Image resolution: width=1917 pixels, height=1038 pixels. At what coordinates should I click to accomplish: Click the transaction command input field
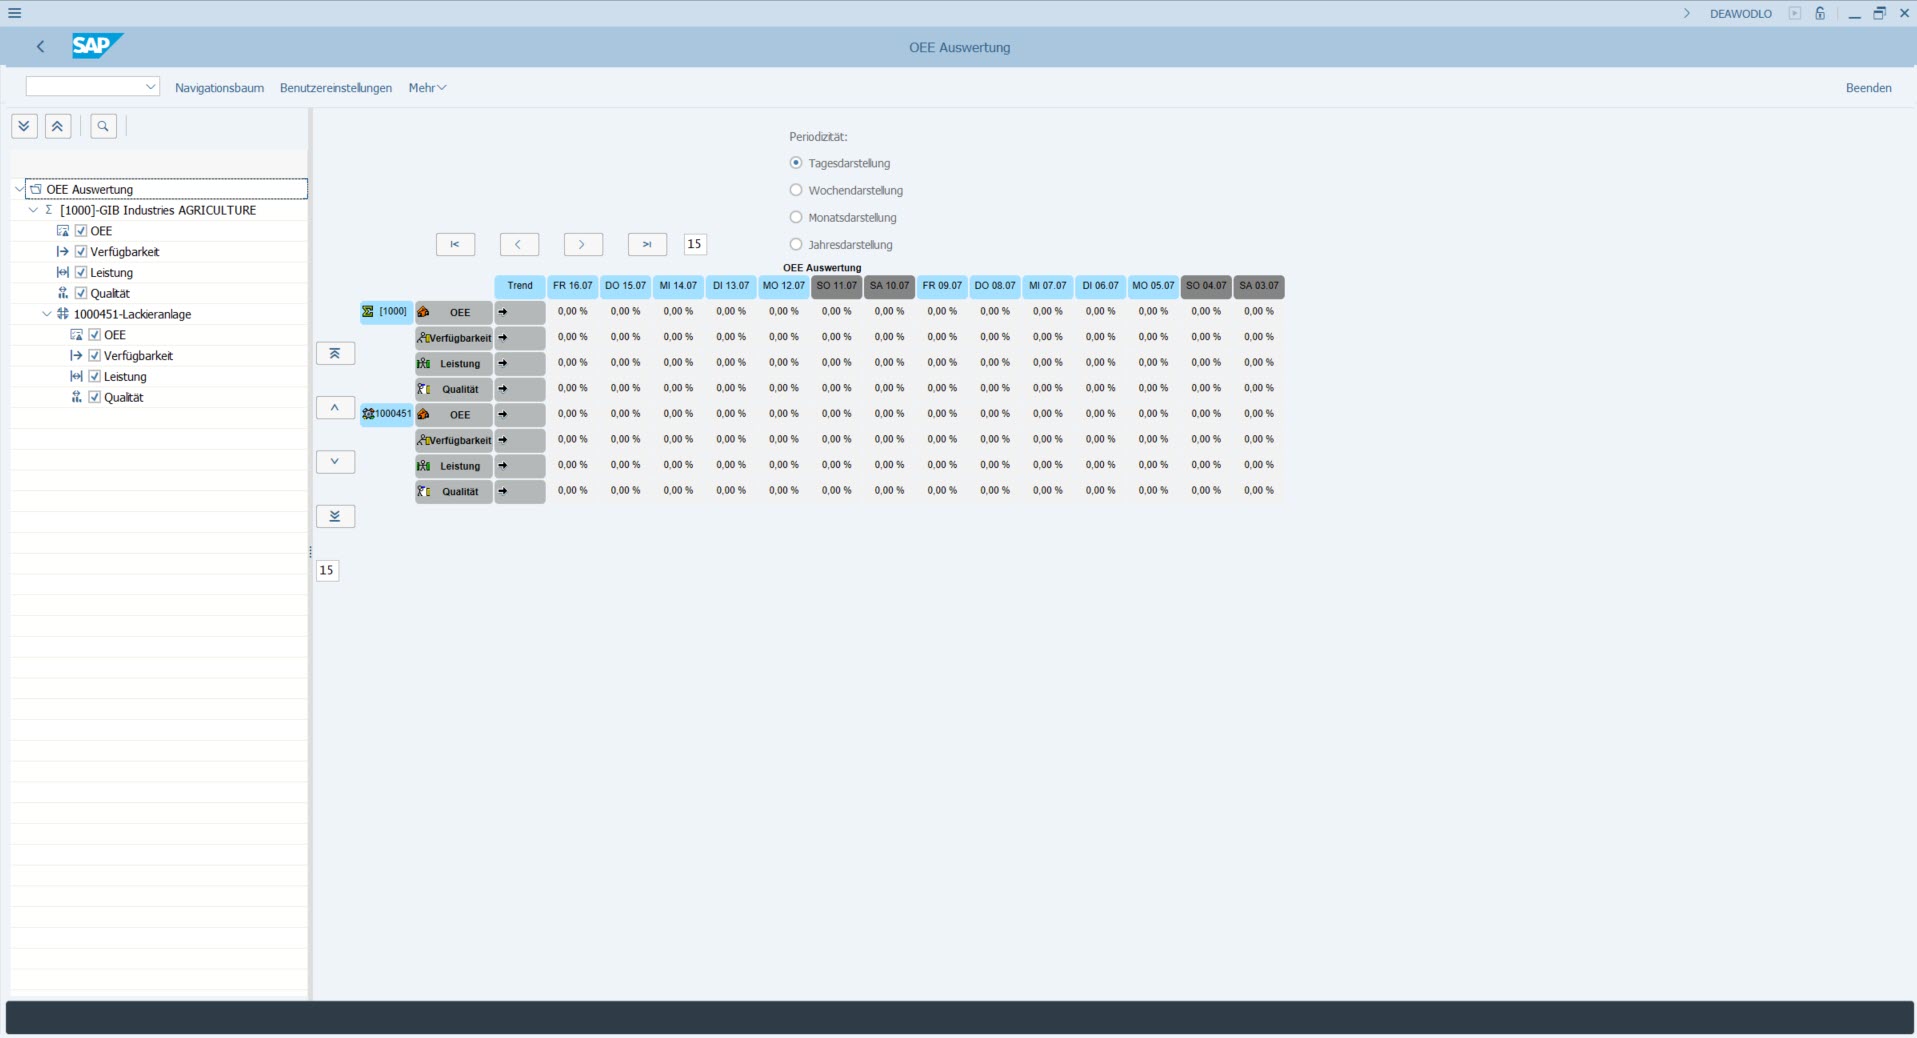85,87
